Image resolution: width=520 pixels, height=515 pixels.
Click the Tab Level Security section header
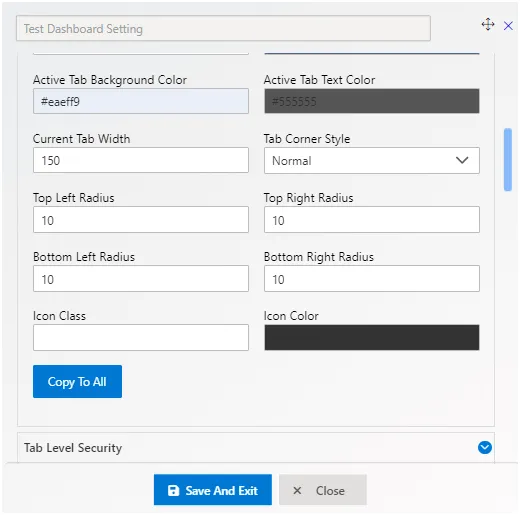(256, 448)
